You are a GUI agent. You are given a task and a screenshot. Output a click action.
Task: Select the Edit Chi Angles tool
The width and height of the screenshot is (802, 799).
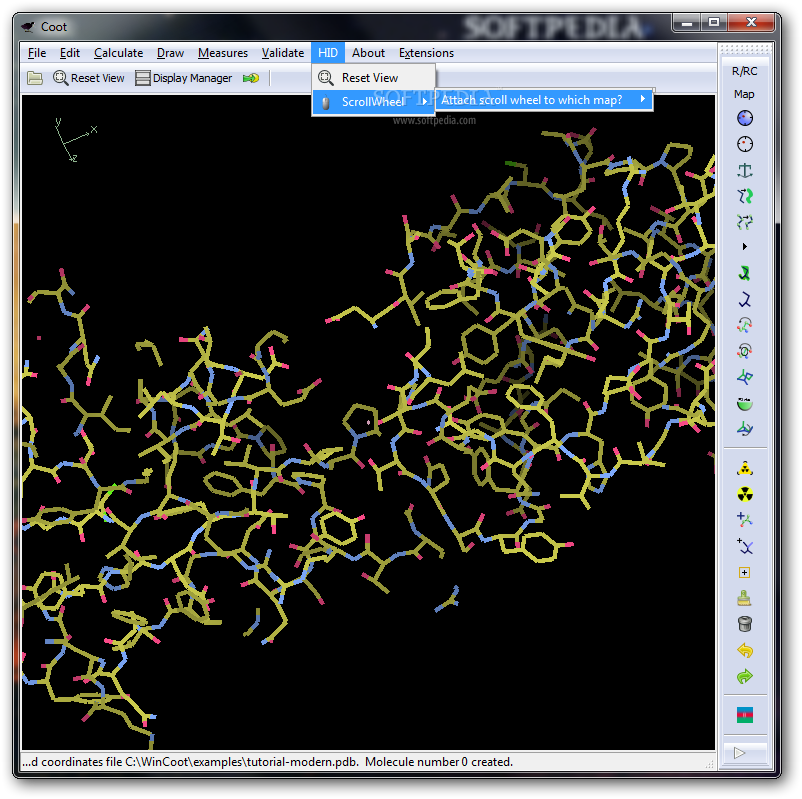pyautogui.click(x=745, y=325)
